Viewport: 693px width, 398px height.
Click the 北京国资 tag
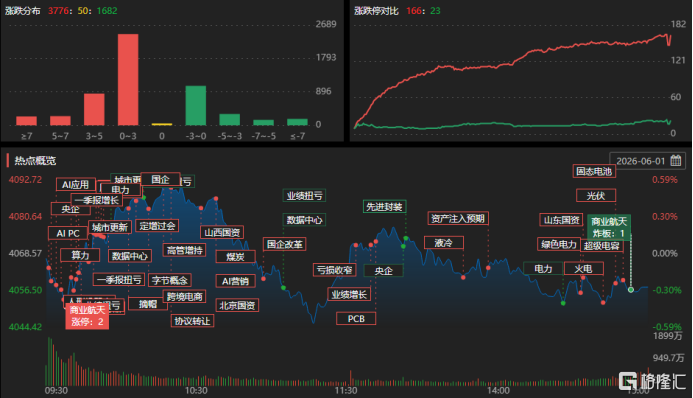(237, 305)
